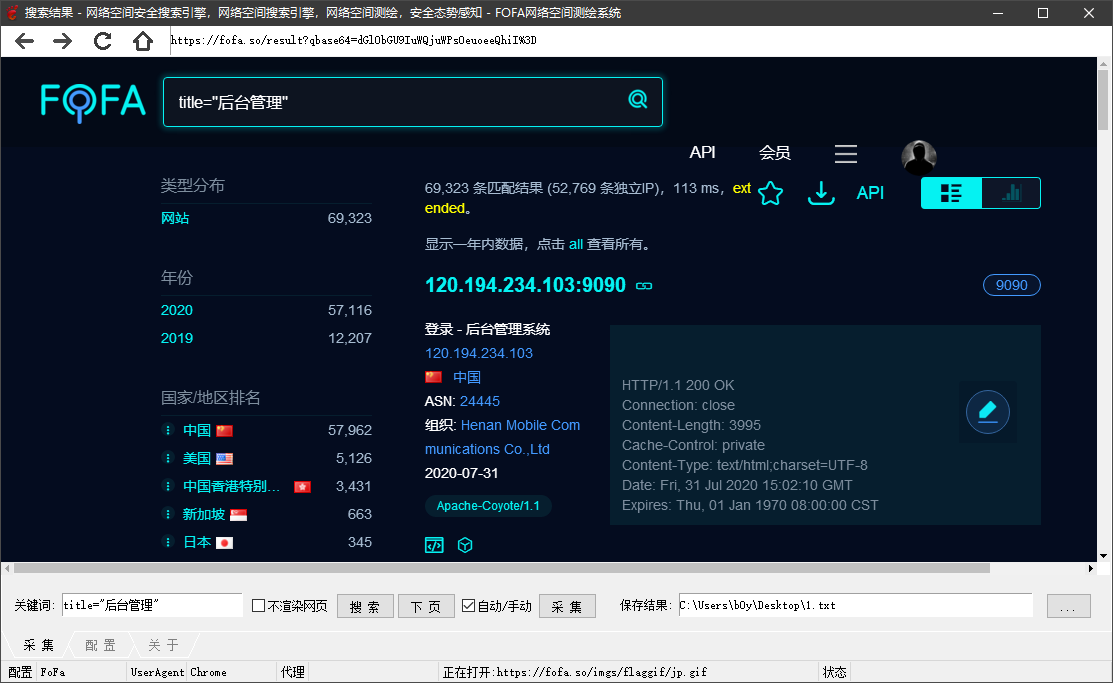Switch to chart statistics view

coord(1011,193)
